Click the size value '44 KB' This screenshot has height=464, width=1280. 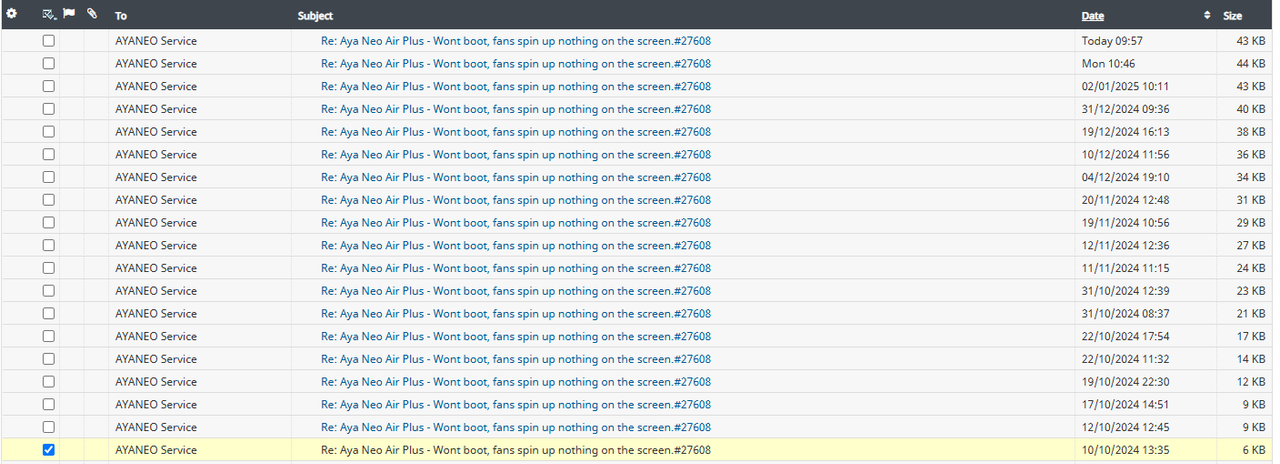point(1251,63)
